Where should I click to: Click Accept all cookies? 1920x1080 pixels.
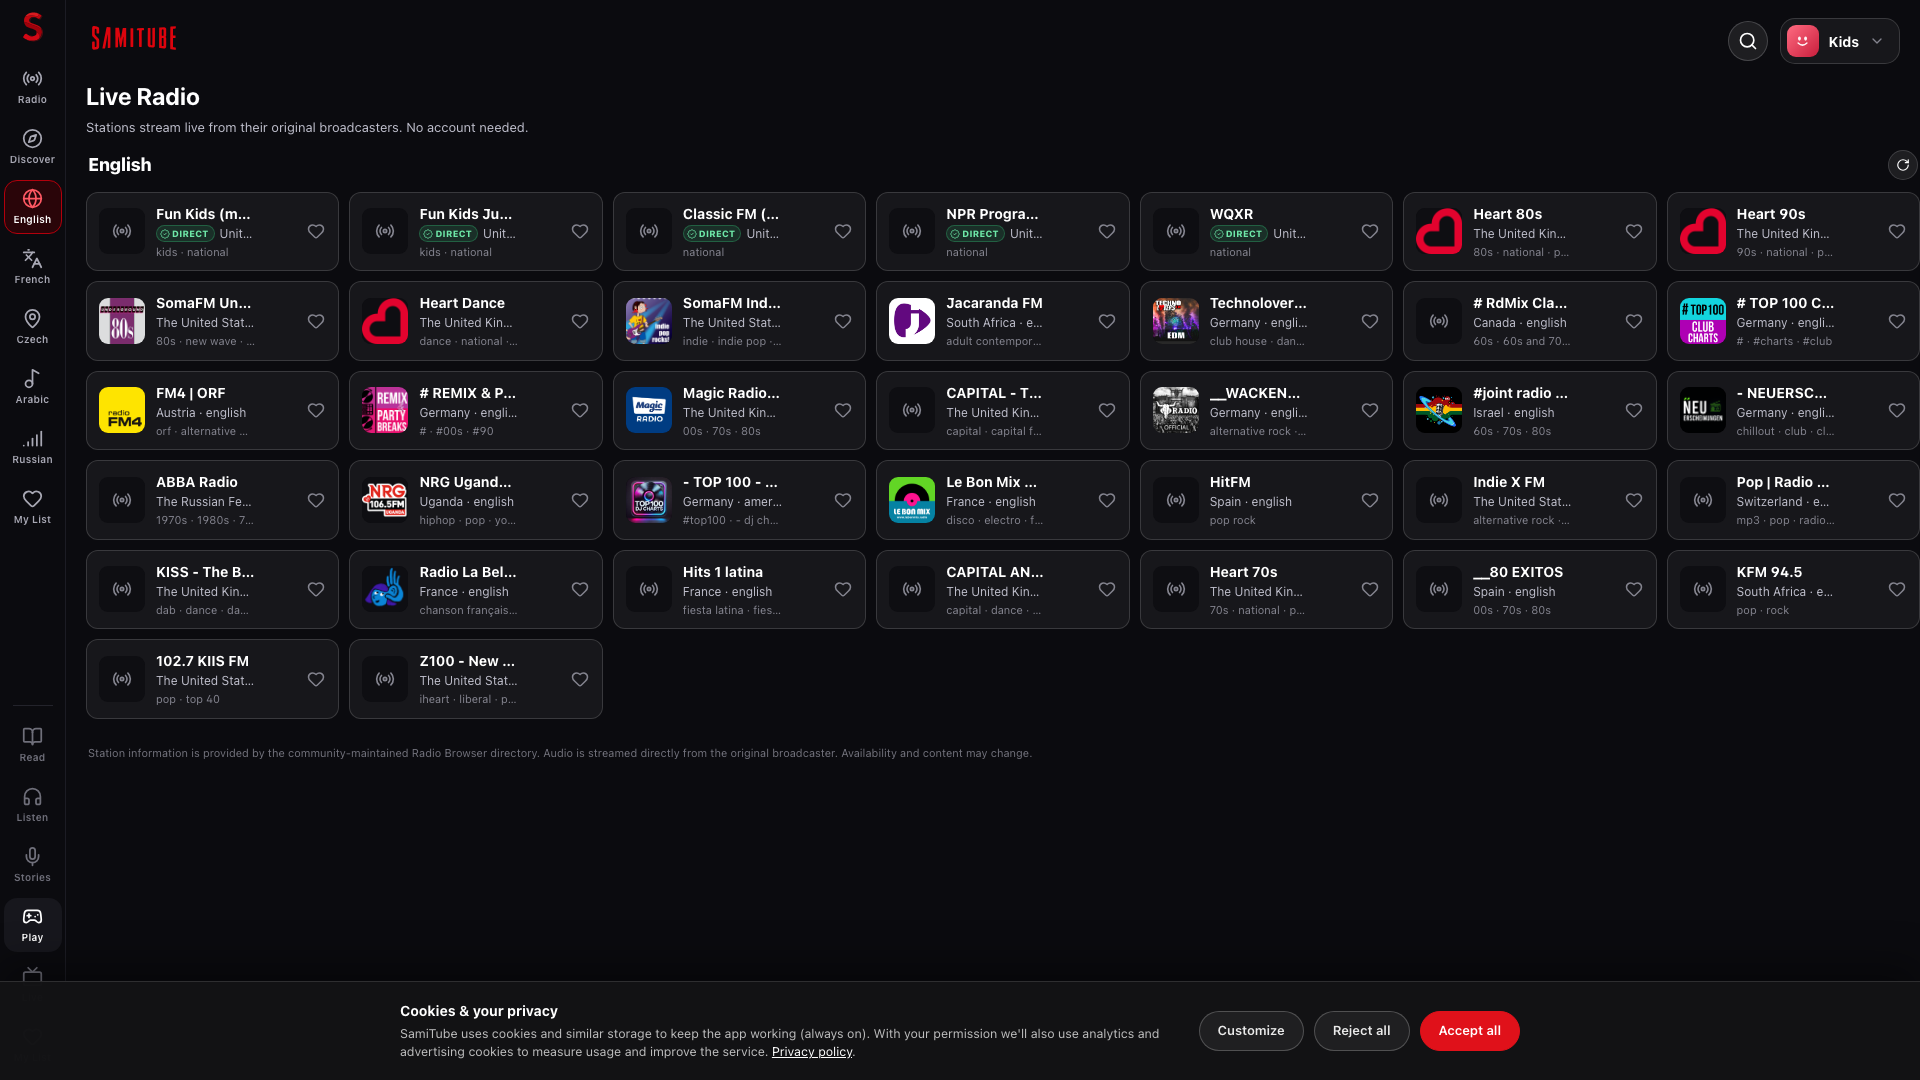coord(1469,1031)
